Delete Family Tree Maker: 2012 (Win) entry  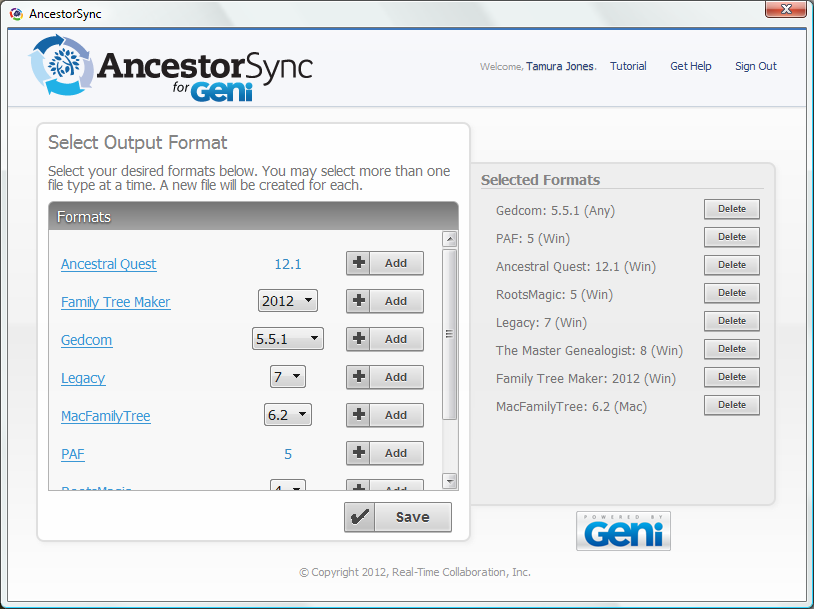[732, 377]
